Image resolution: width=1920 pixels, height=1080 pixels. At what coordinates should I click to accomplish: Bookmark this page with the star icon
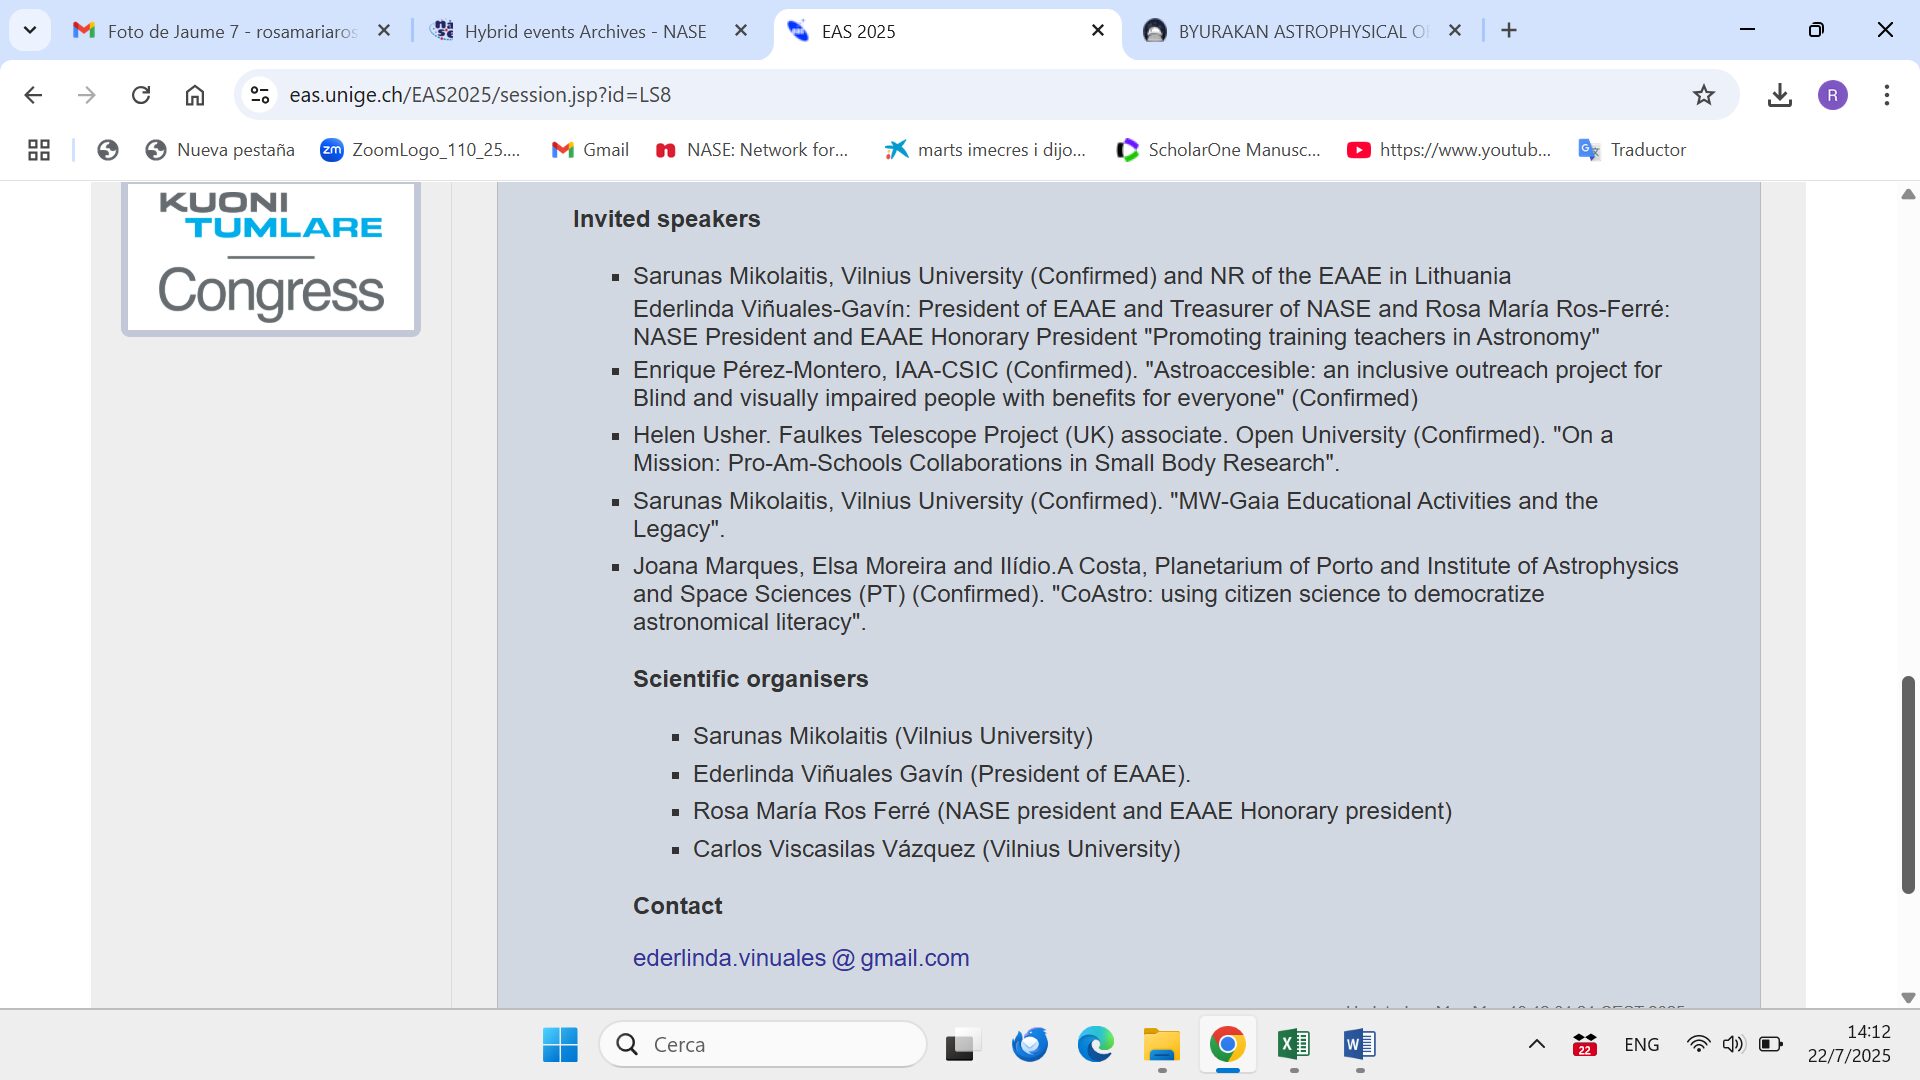(x=1704, y=95)
